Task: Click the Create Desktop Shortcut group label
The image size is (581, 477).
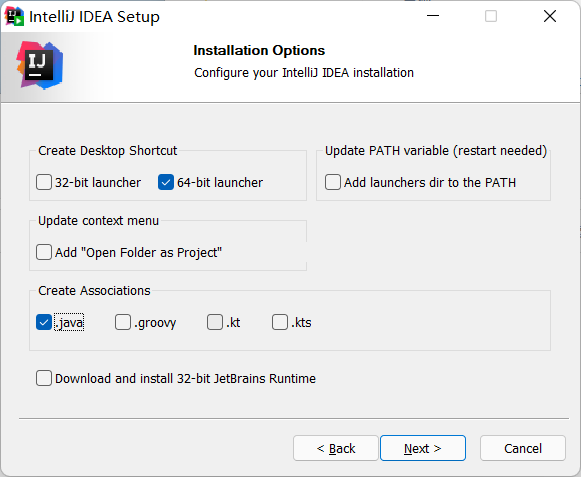Action: 108,151
